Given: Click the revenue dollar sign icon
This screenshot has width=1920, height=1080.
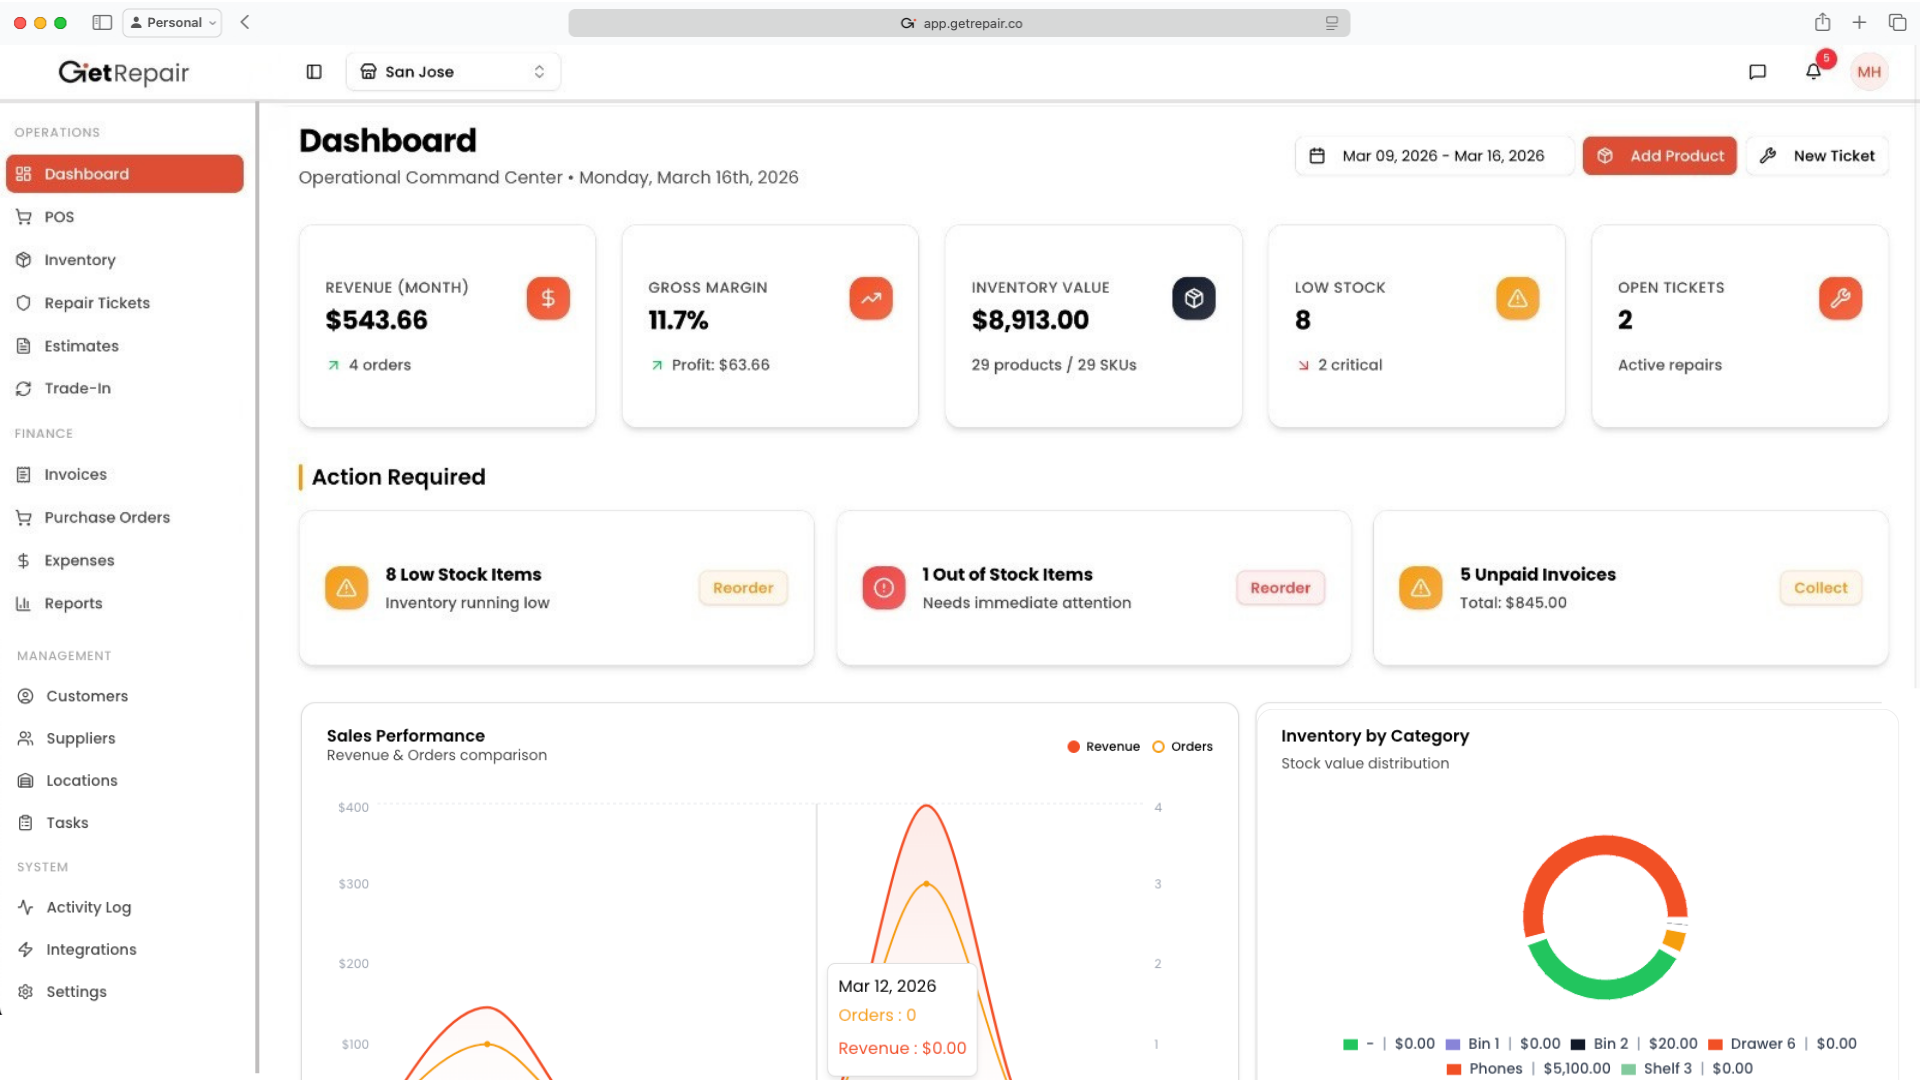Looking at the screenshot, I should (x=548, y=298).
